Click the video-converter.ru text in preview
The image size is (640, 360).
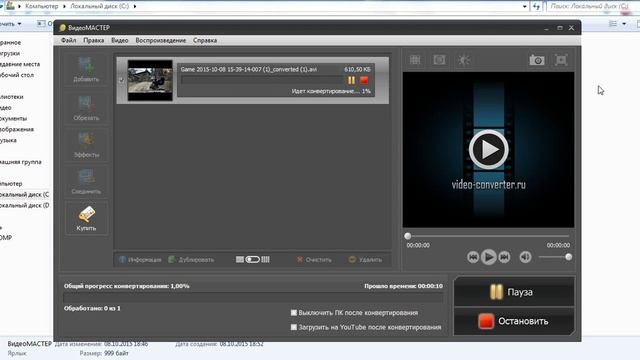[x=489, y=184]
